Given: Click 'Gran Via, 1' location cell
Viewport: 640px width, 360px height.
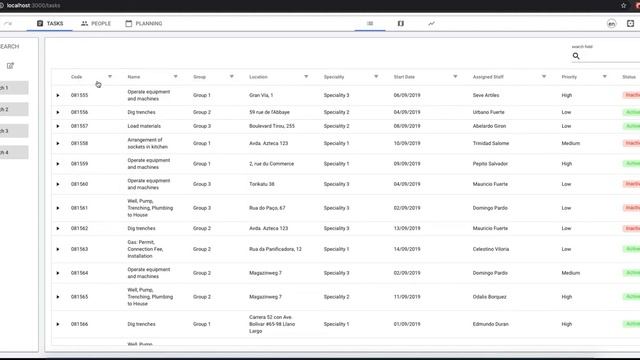Looking at the screenshot, I should click(261, 95).
